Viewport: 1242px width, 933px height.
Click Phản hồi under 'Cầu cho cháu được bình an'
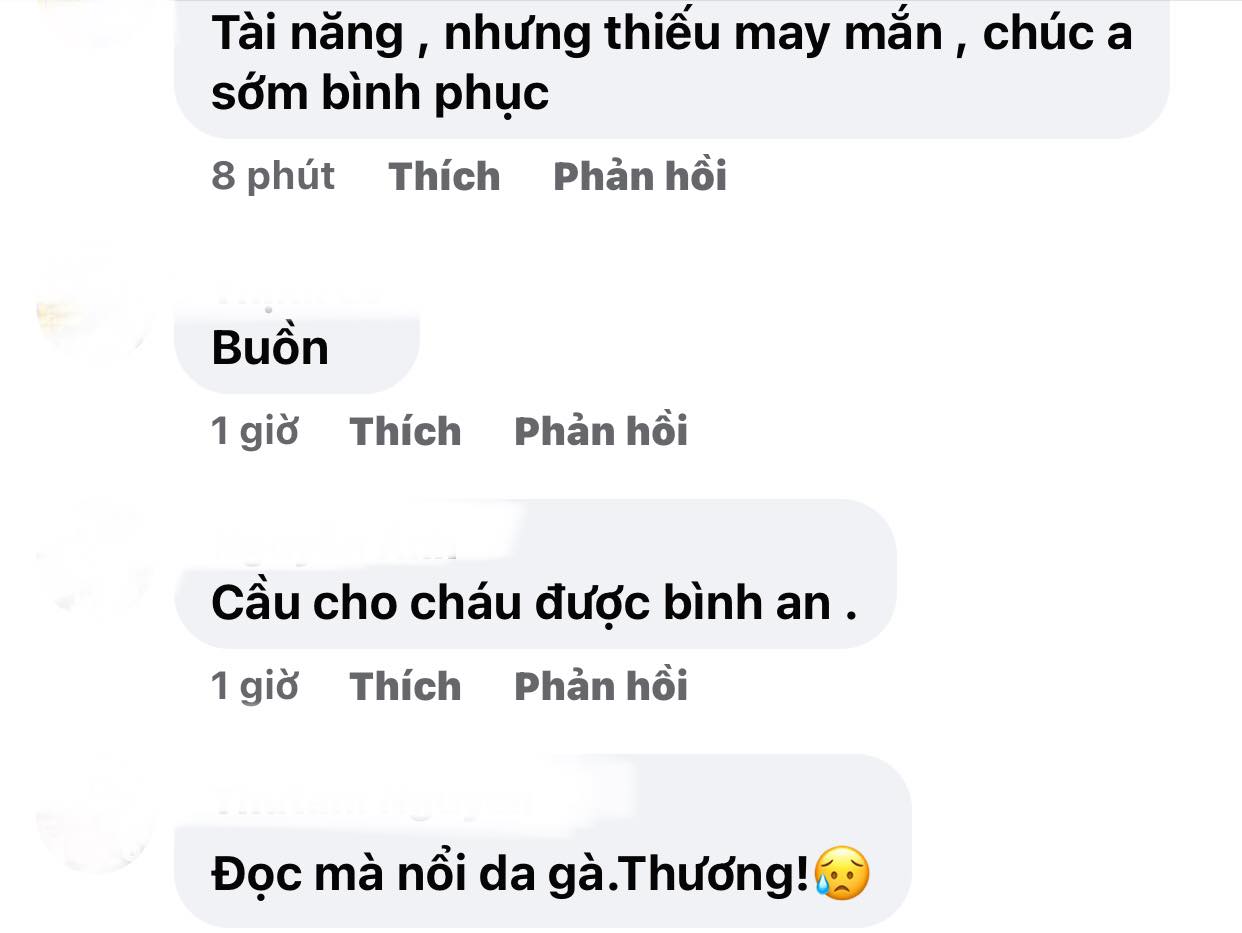(601, 686)
